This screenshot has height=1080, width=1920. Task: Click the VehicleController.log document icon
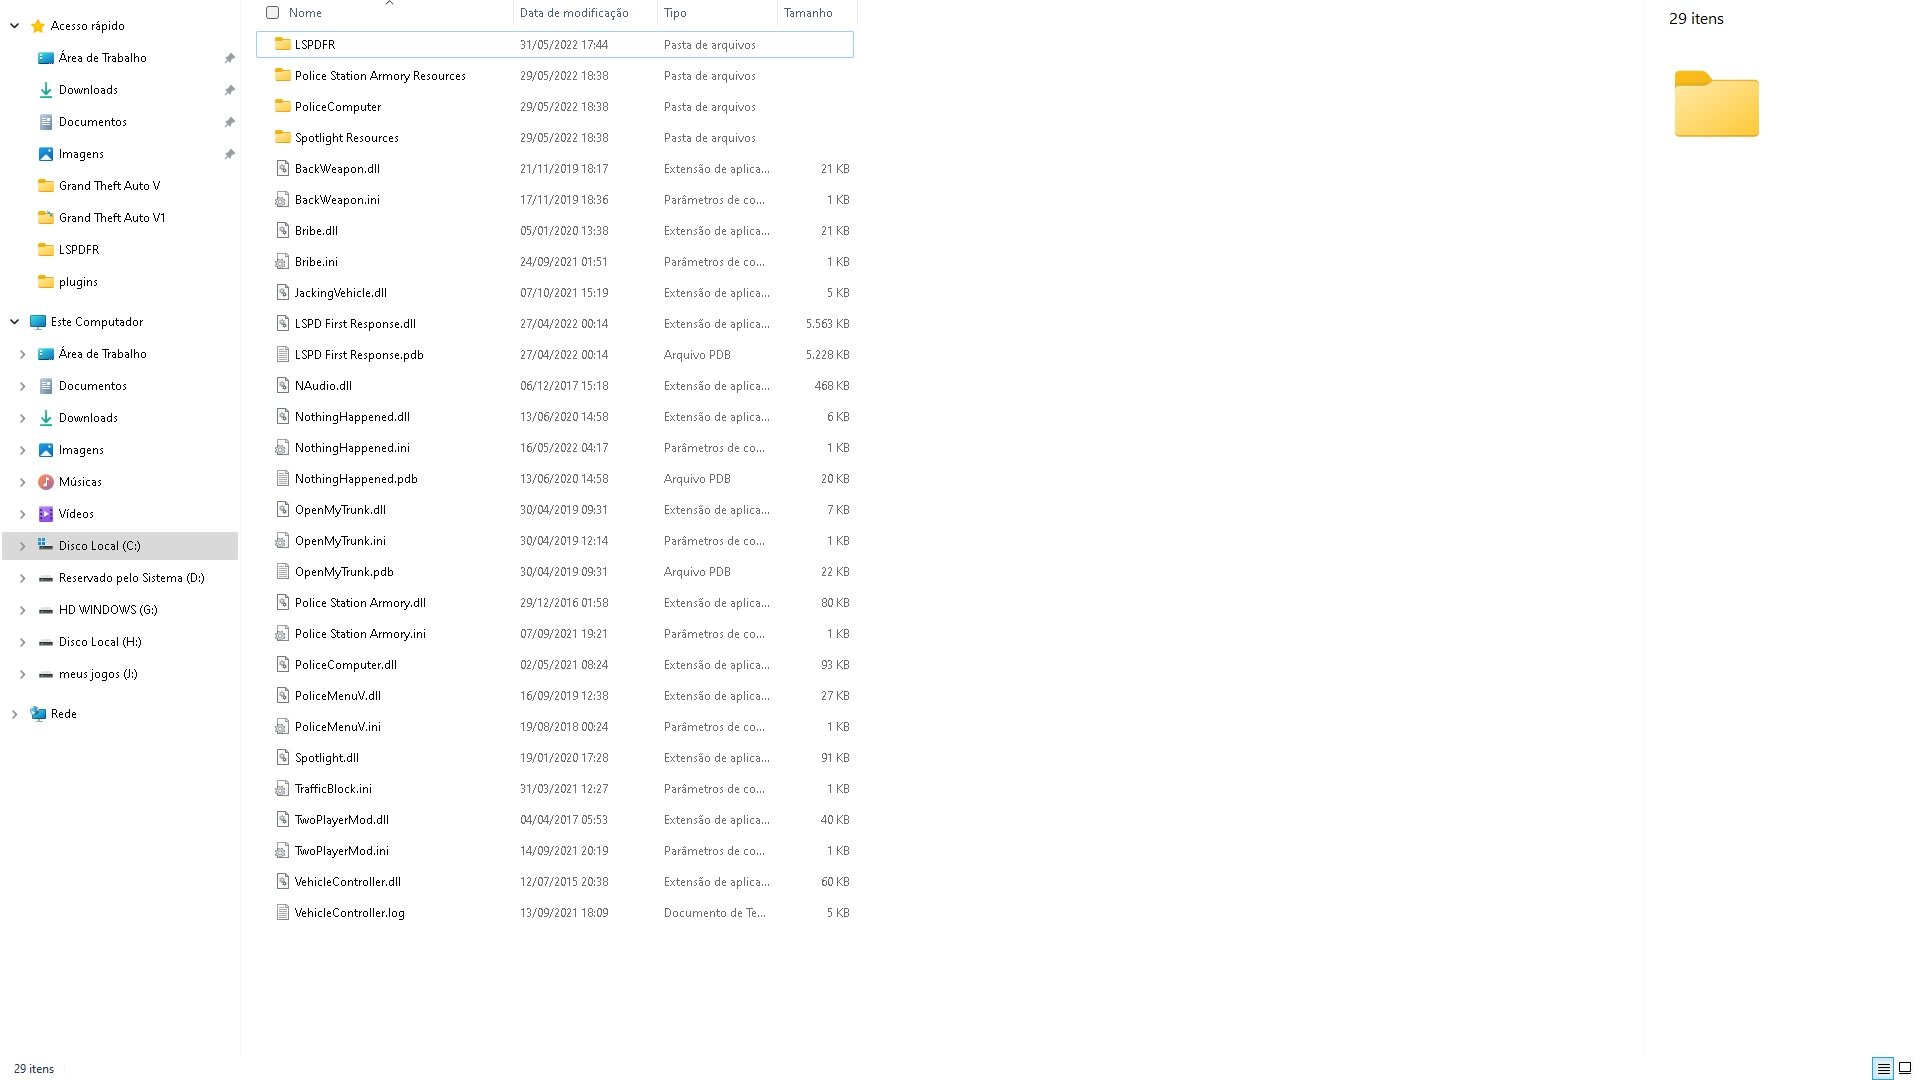282,913
